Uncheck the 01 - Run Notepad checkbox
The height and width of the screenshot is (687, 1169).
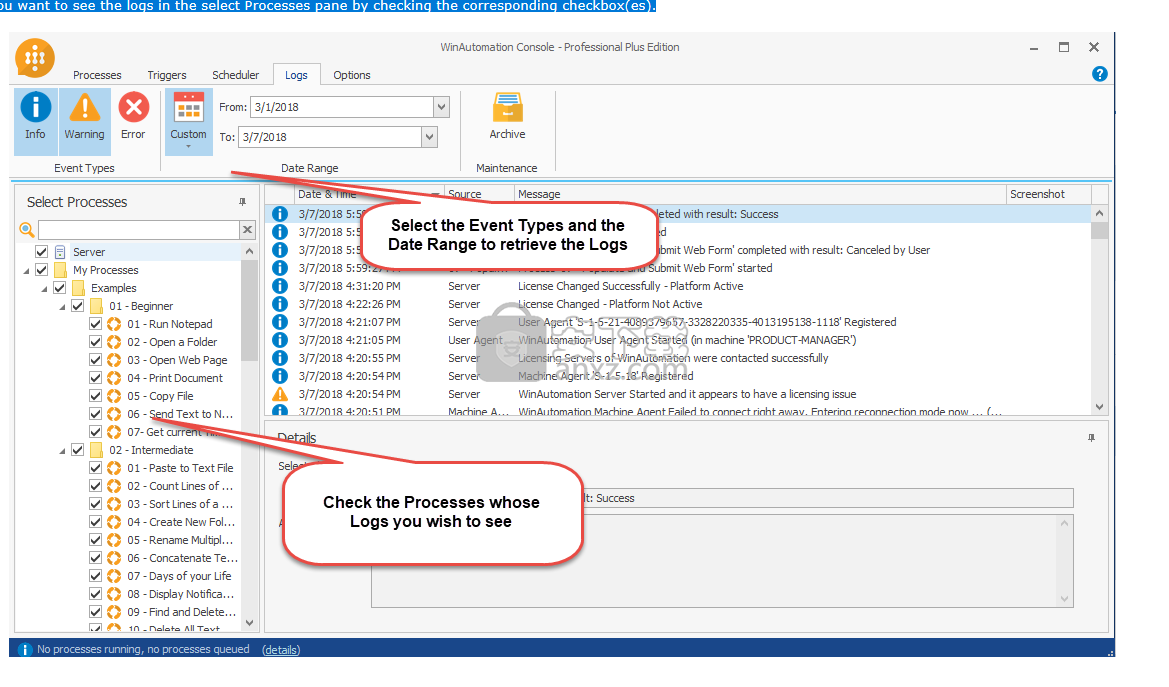point(95,324)
